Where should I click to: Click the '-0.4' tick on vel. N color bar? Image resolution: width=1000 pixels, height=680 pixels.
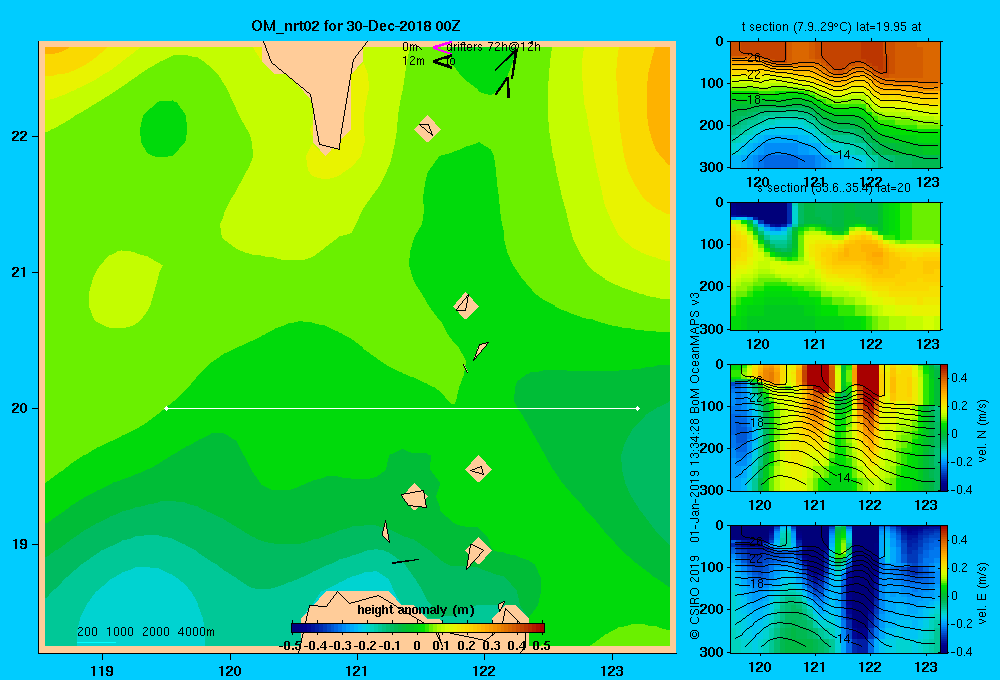click(961, 490)
